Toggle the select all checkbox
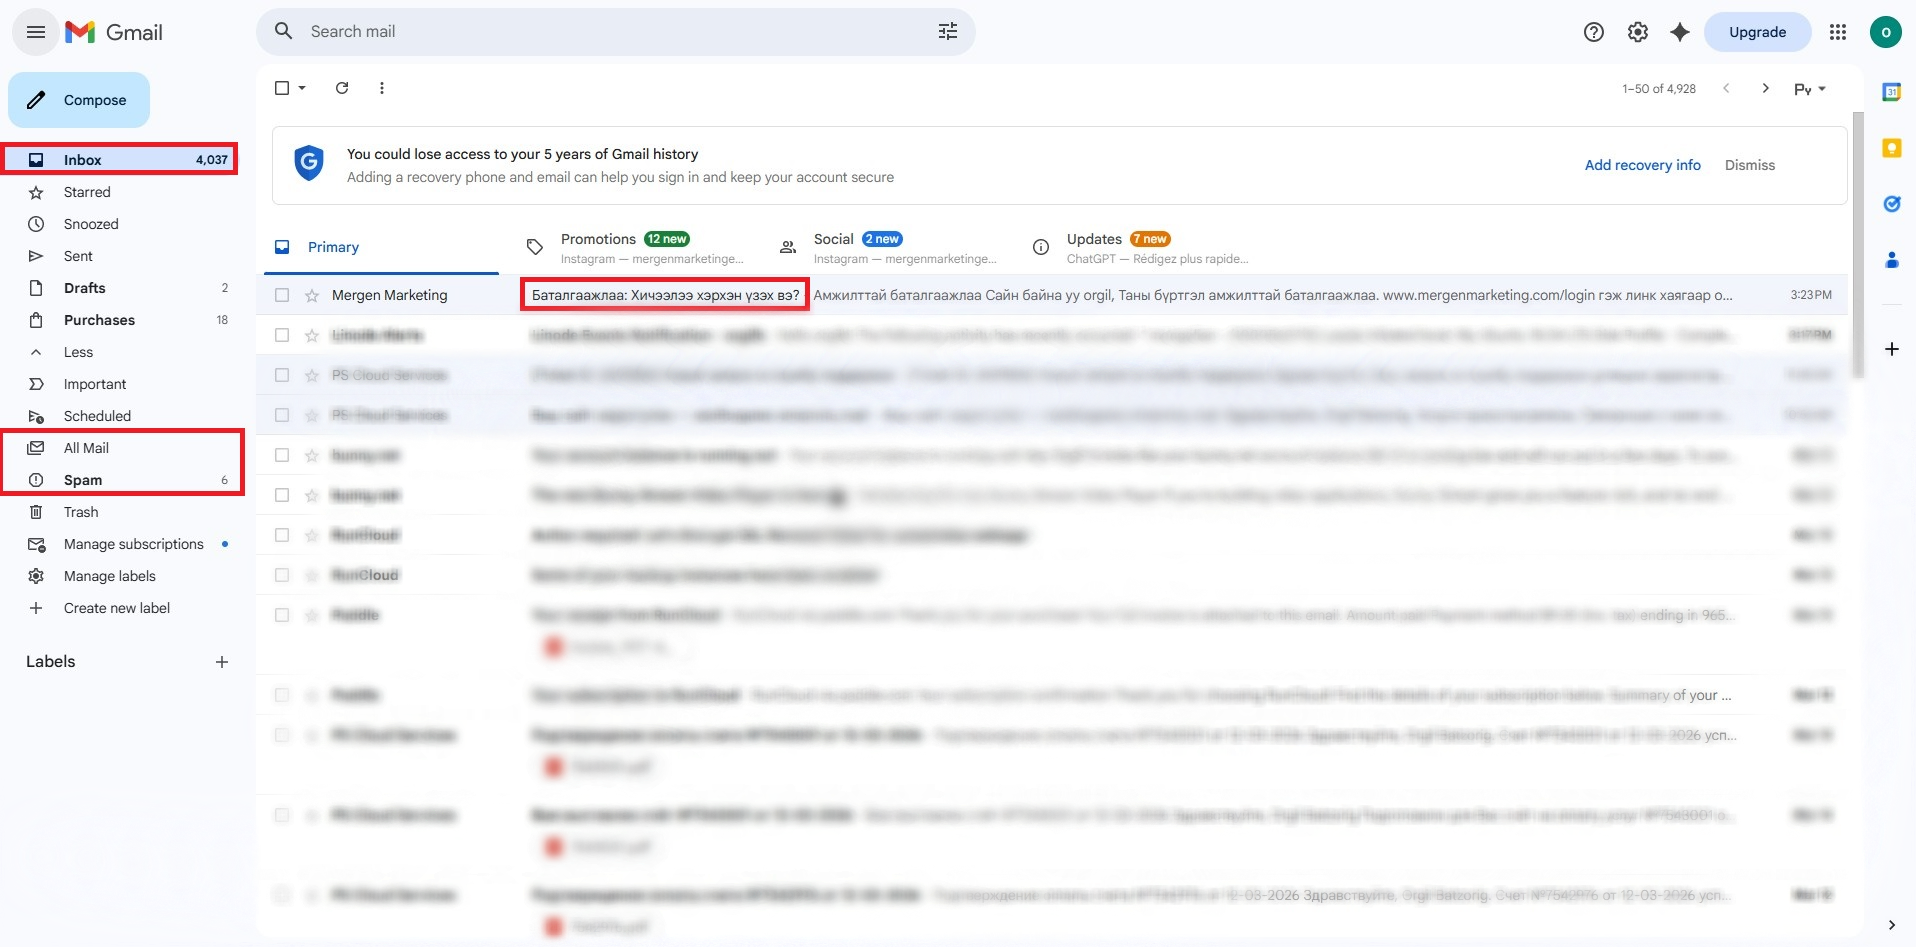This screenshot has width=1916, height=947. [282, 88]
